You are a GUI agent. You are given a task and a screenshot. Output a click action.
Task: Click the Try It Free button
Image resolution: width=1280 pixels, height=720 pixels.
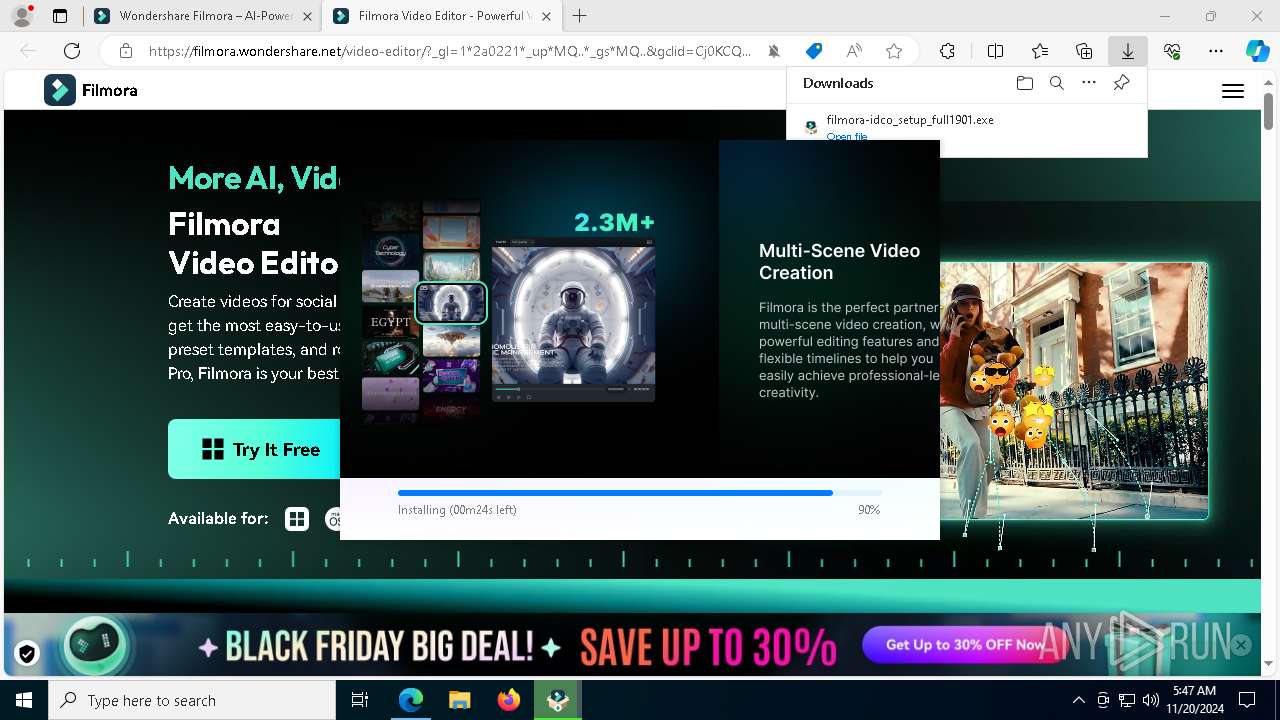coord(254,449)
